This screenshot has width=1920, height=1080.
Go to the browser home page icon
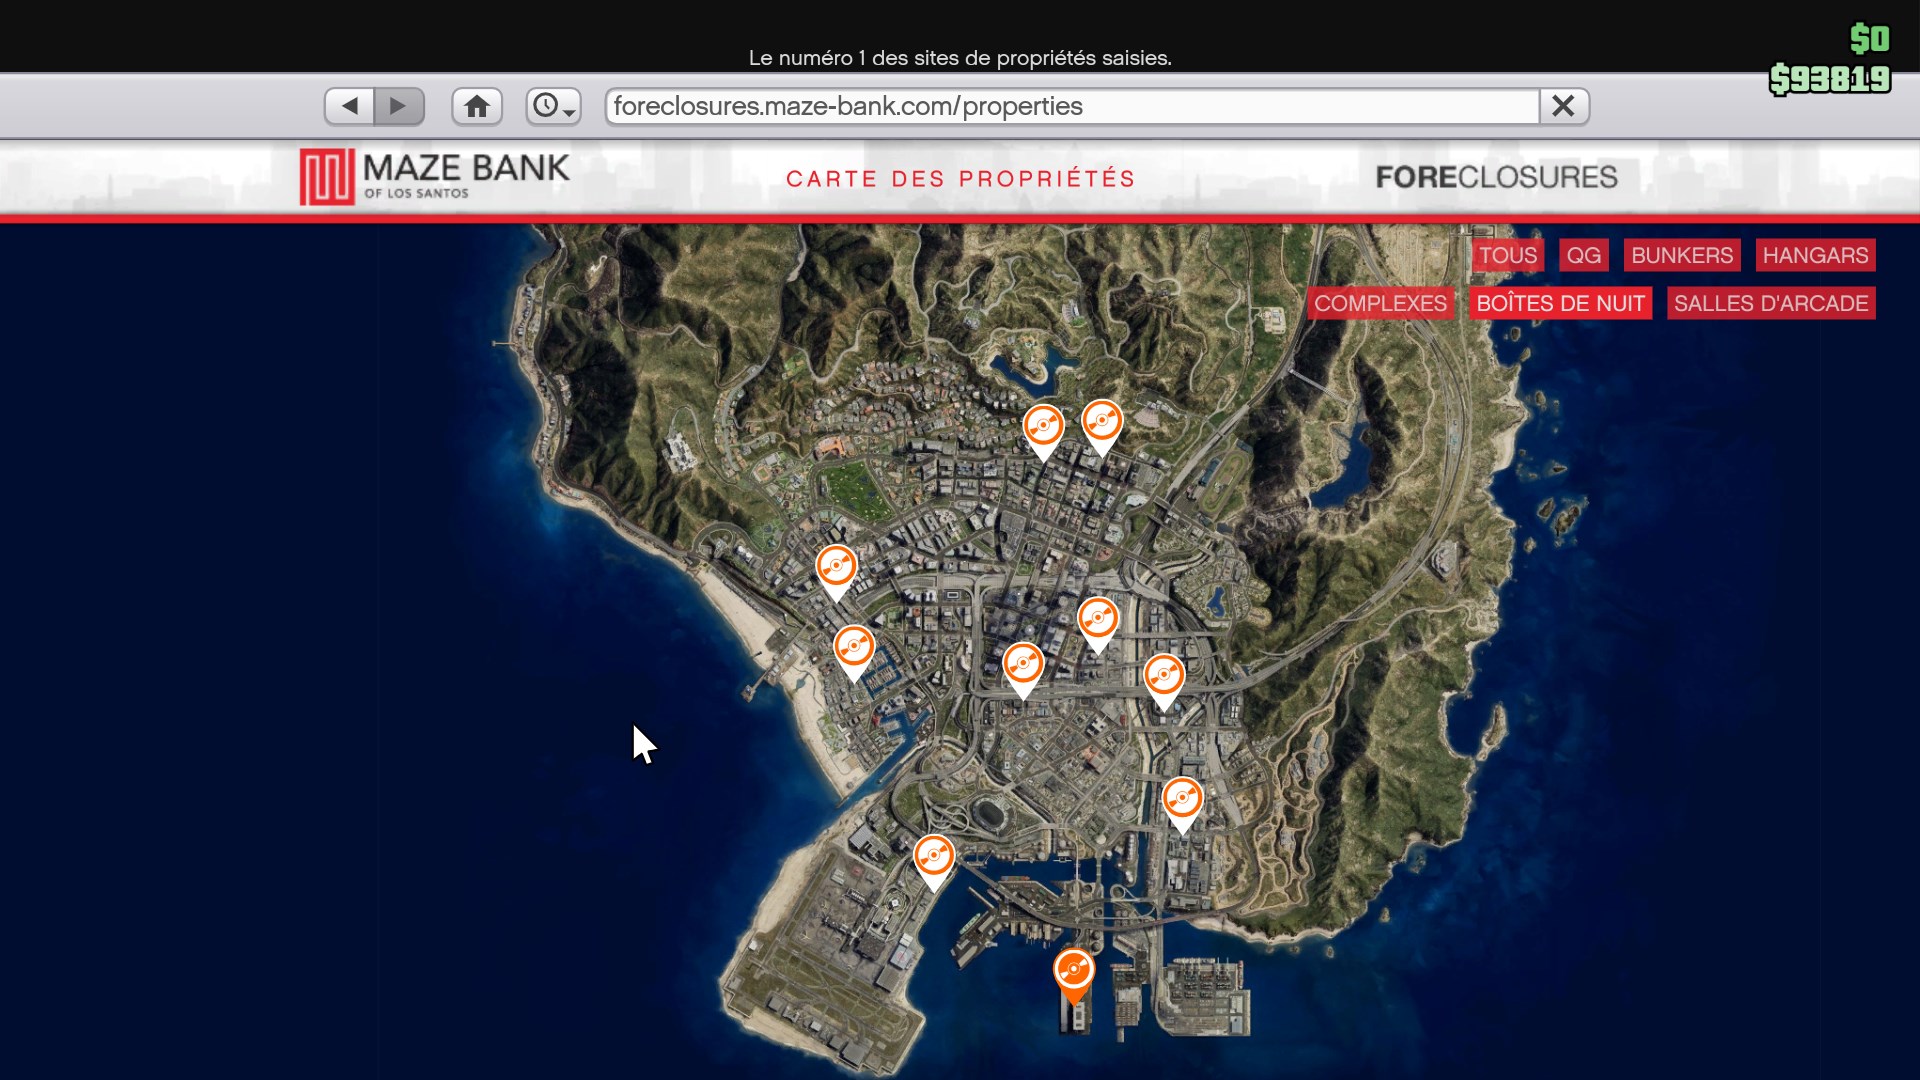click(x=477, y=106)
